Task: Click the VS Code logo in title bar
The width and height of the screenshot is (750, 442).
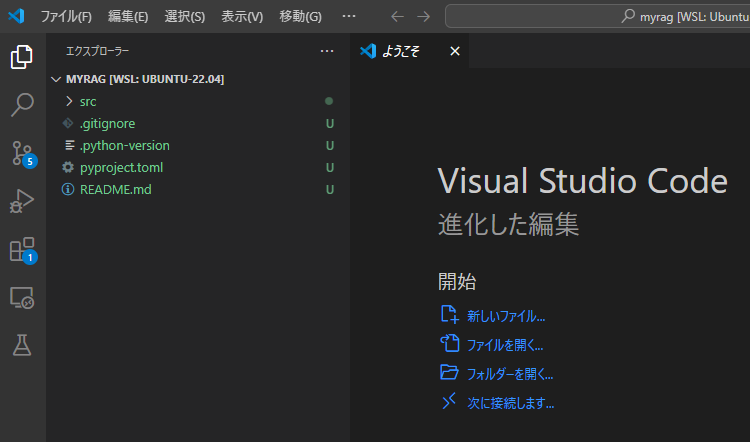Action: [16, 16]
